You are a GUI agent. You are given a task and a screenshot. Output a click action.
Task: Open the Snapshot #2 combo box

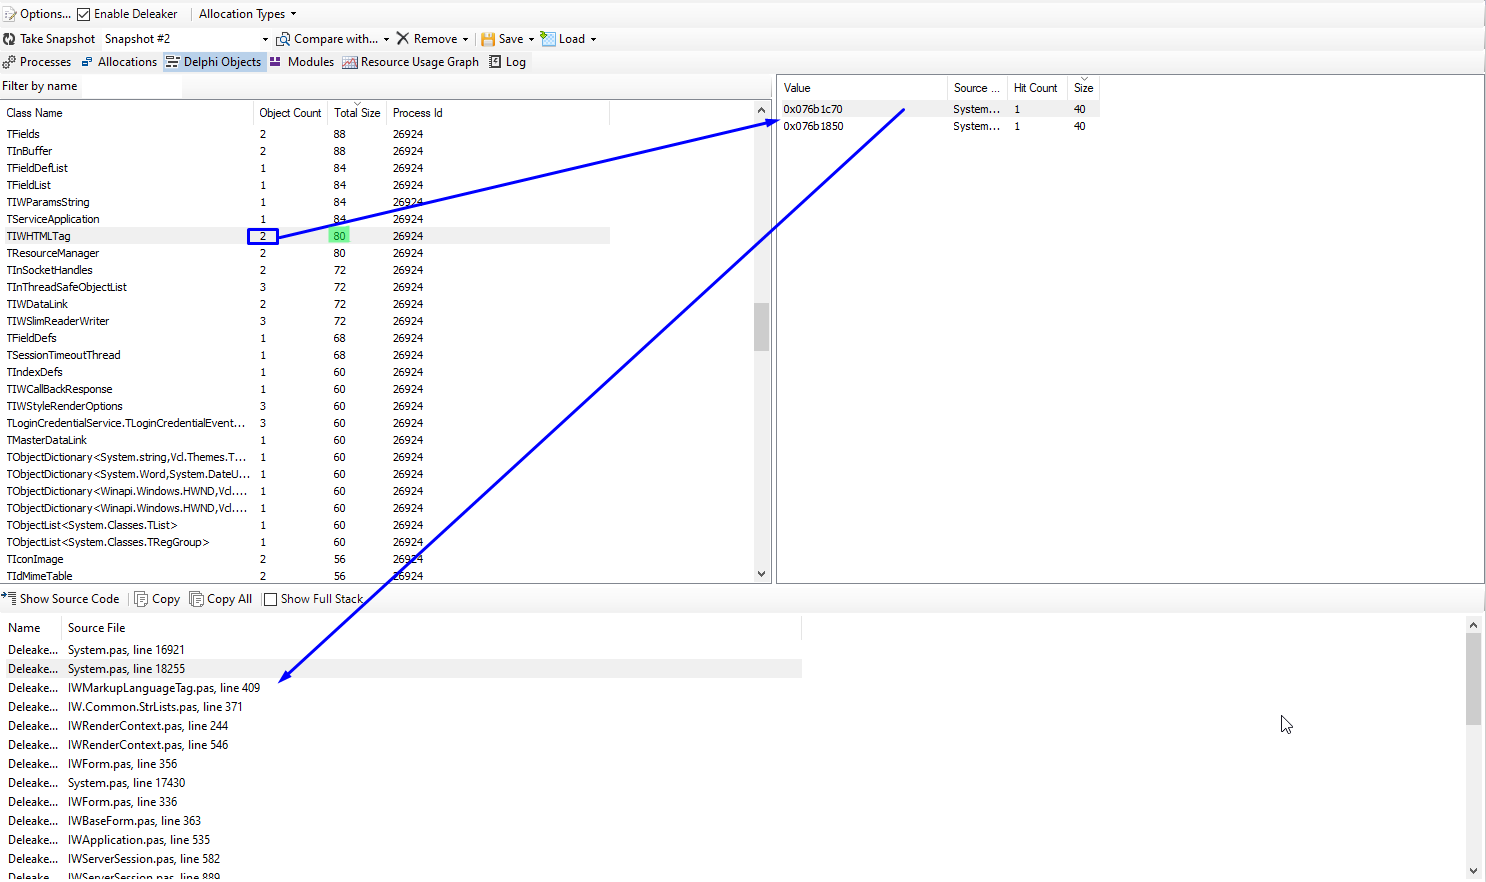click(186, 39)
